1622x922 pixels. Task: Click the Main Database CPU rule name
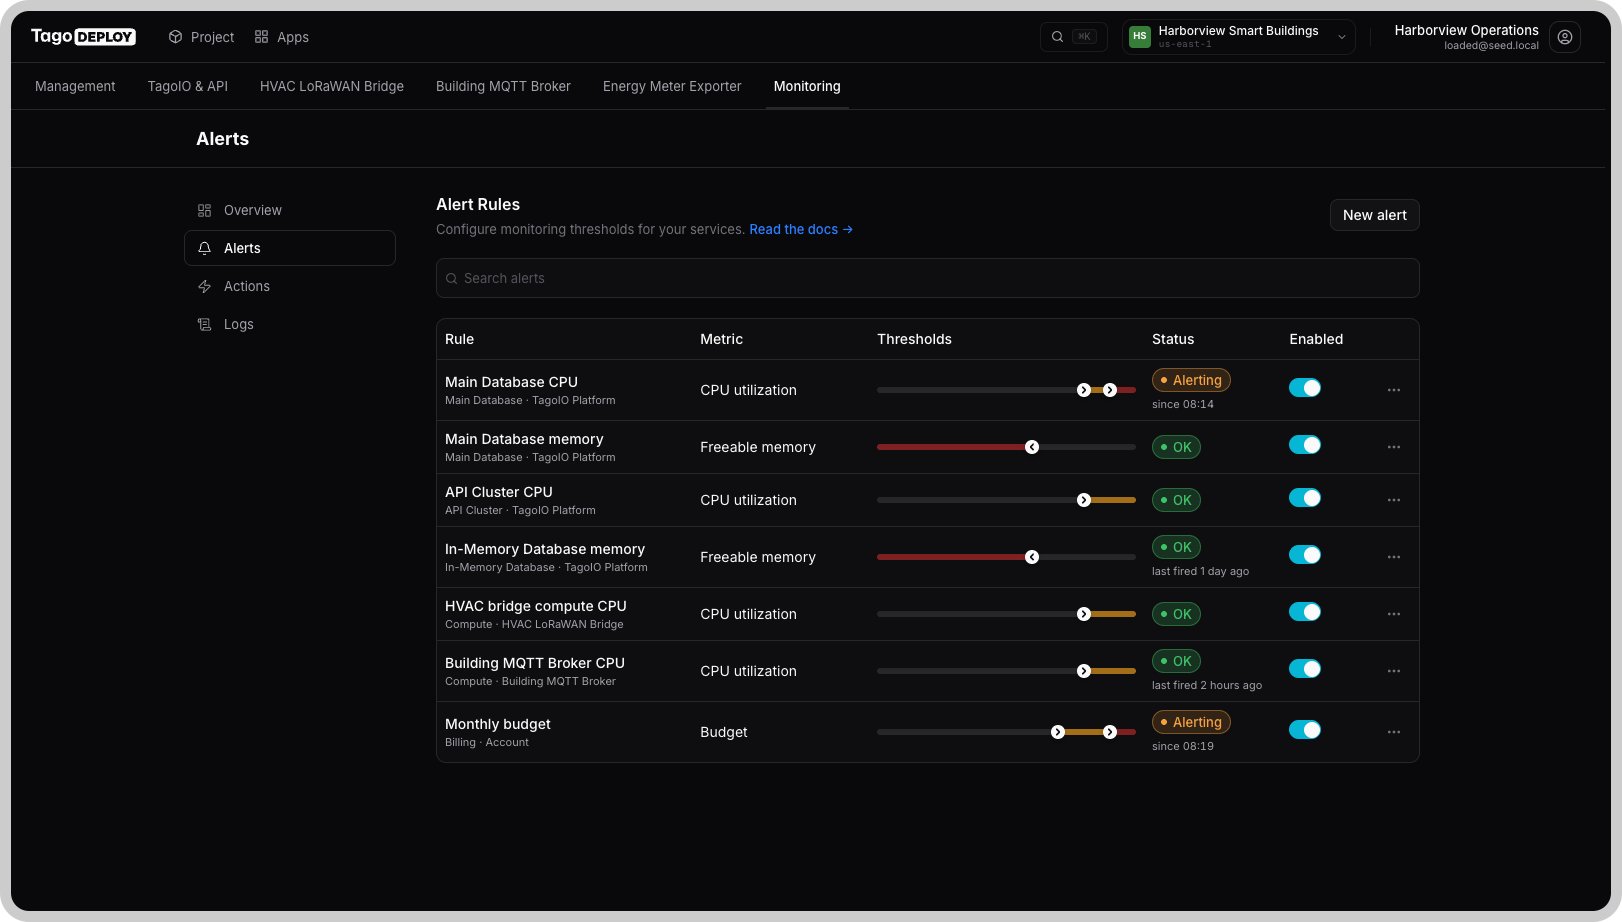pos(511,382)
